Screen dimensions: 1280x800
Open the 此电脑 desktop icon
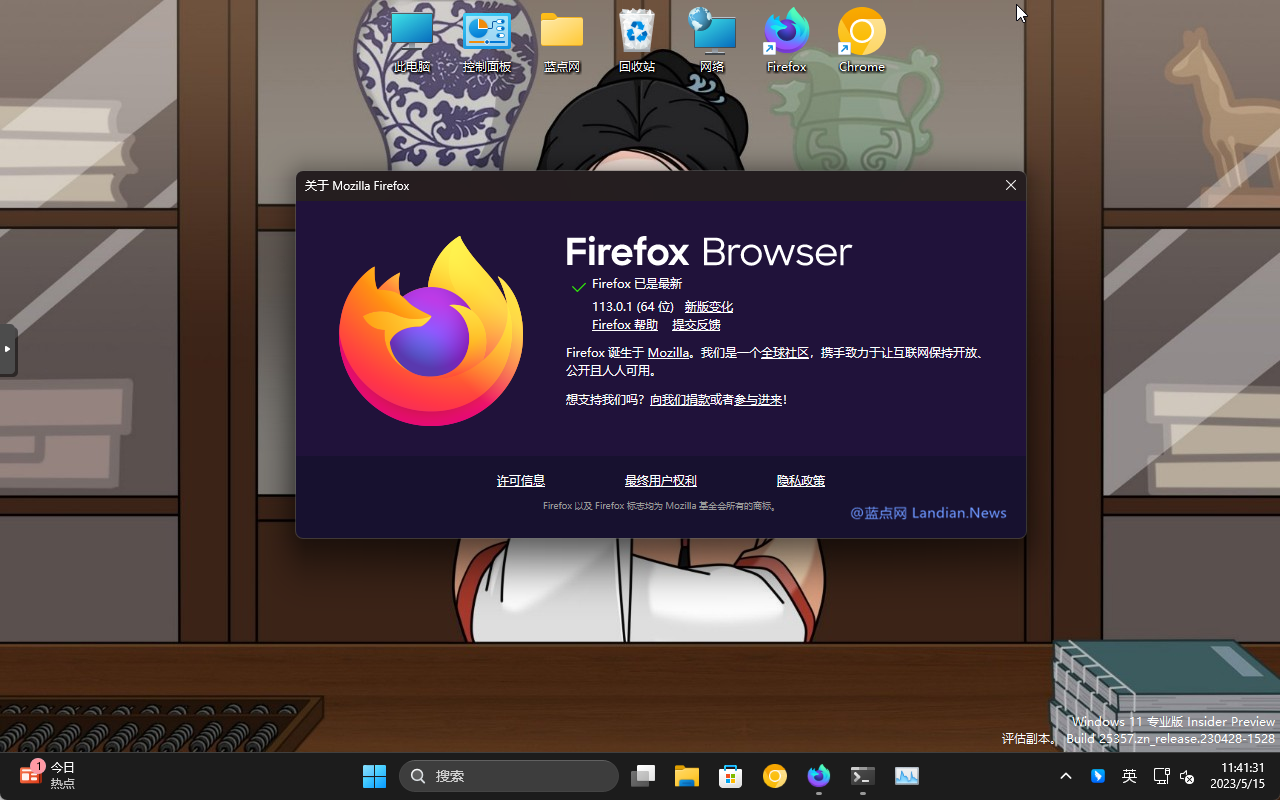click(411, 41)
